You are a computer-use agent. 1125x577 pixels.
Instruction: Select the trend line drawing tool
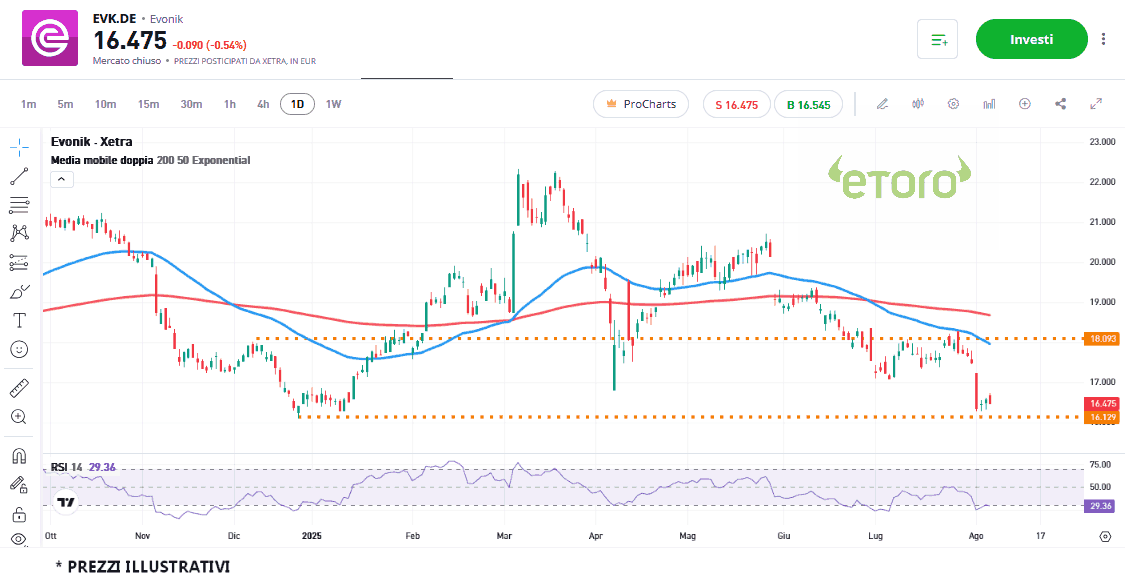tap(19, 177)
